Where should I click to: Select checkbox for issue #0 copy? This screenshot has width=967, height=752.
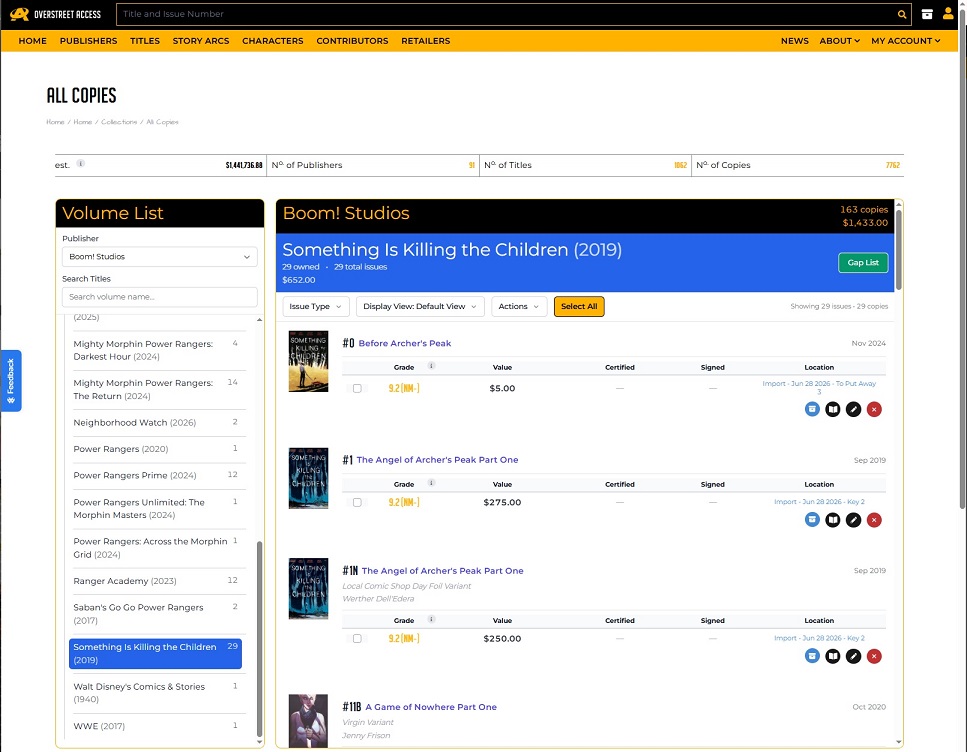point(357,388)
